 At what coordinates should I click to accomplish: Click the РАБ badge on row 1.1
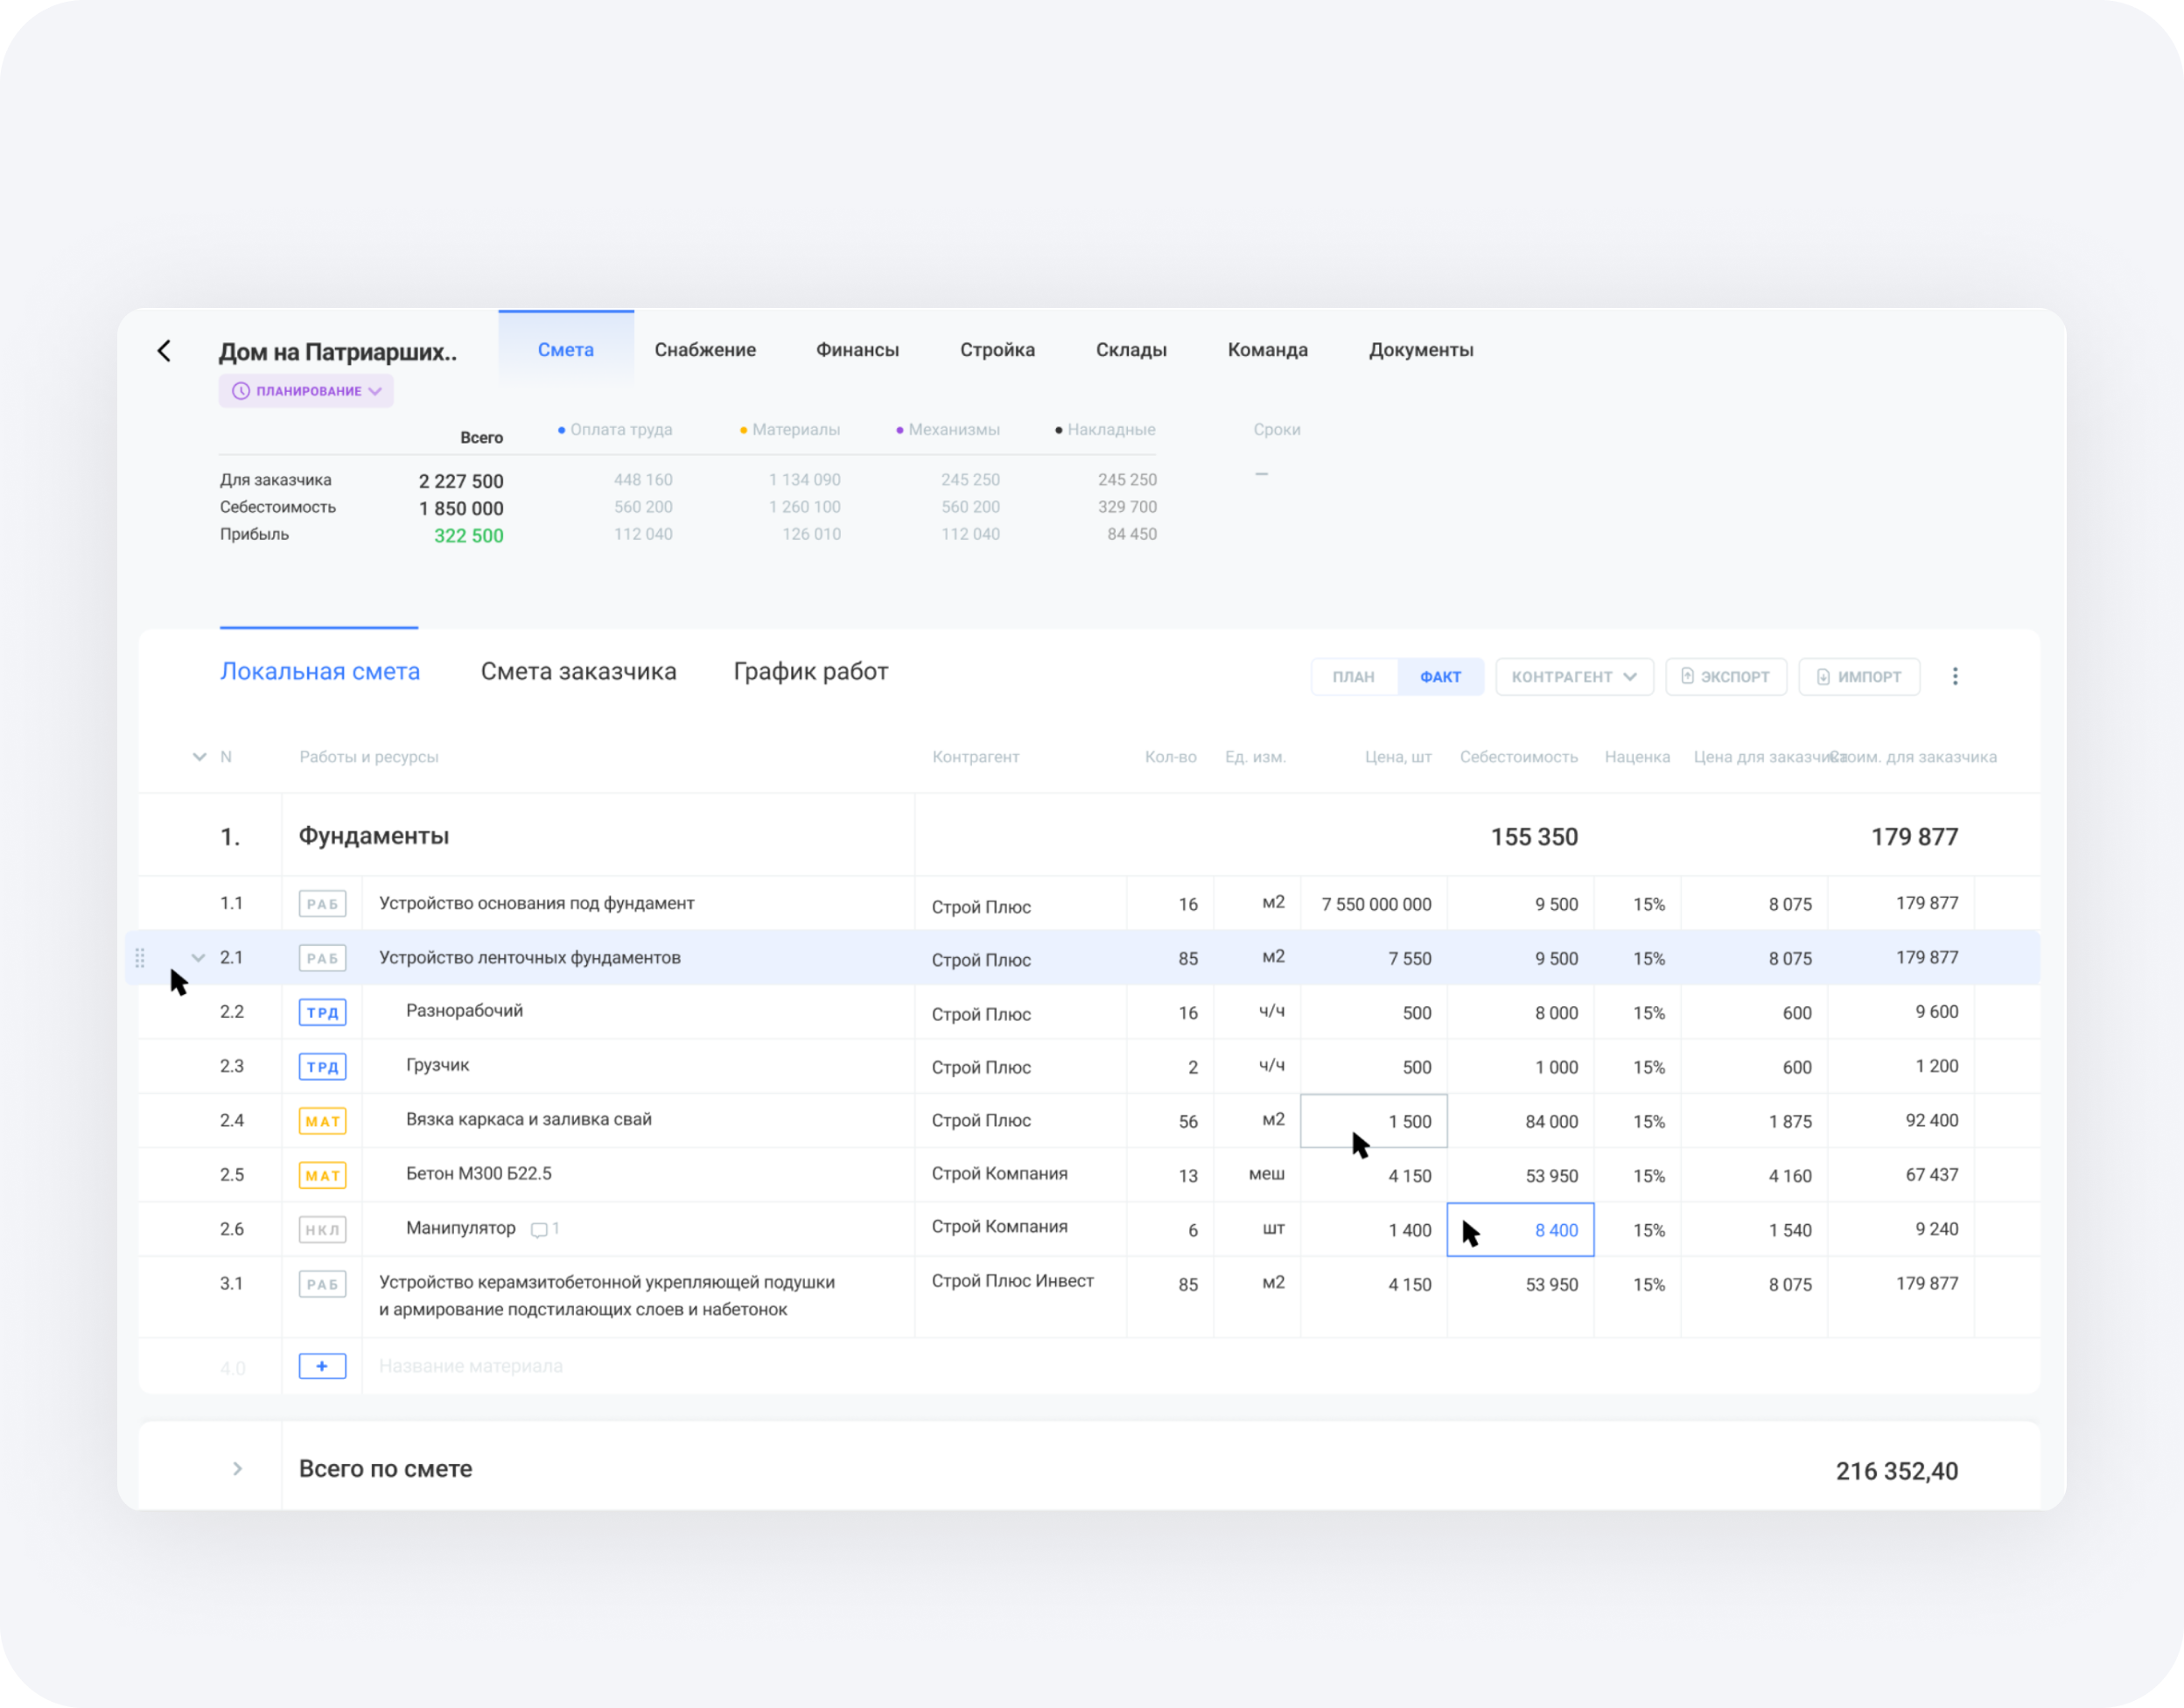coord(322,902)
